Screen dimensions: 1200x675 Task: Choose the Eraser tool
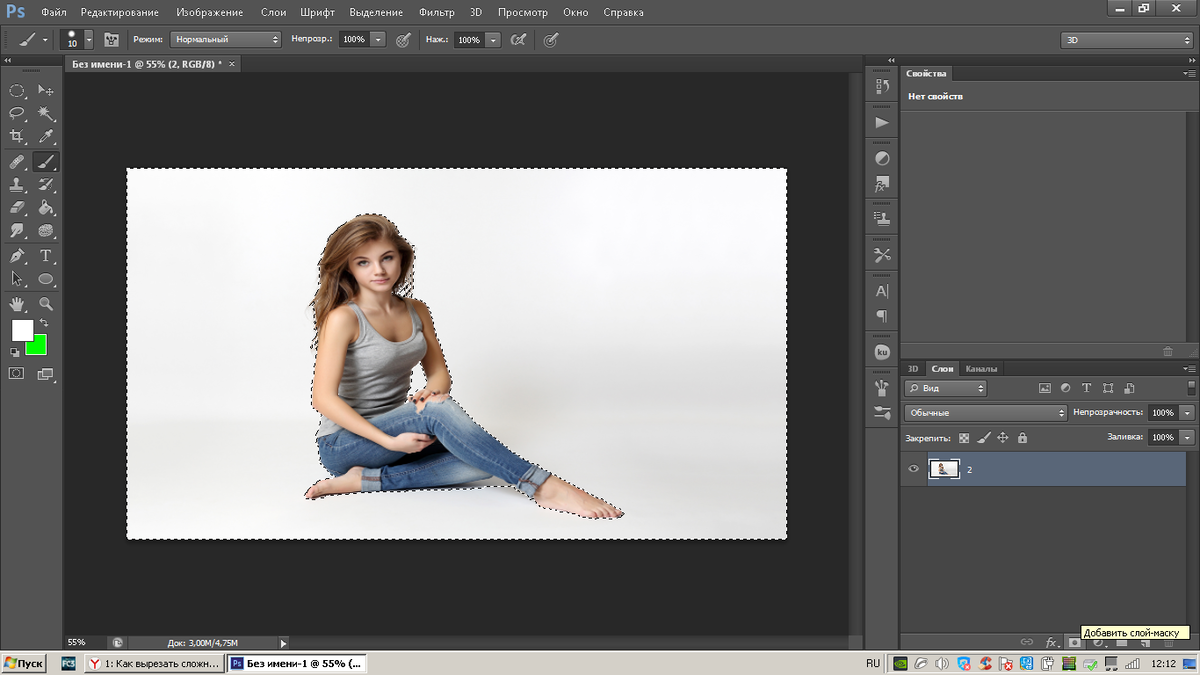[x=17, y=208]
